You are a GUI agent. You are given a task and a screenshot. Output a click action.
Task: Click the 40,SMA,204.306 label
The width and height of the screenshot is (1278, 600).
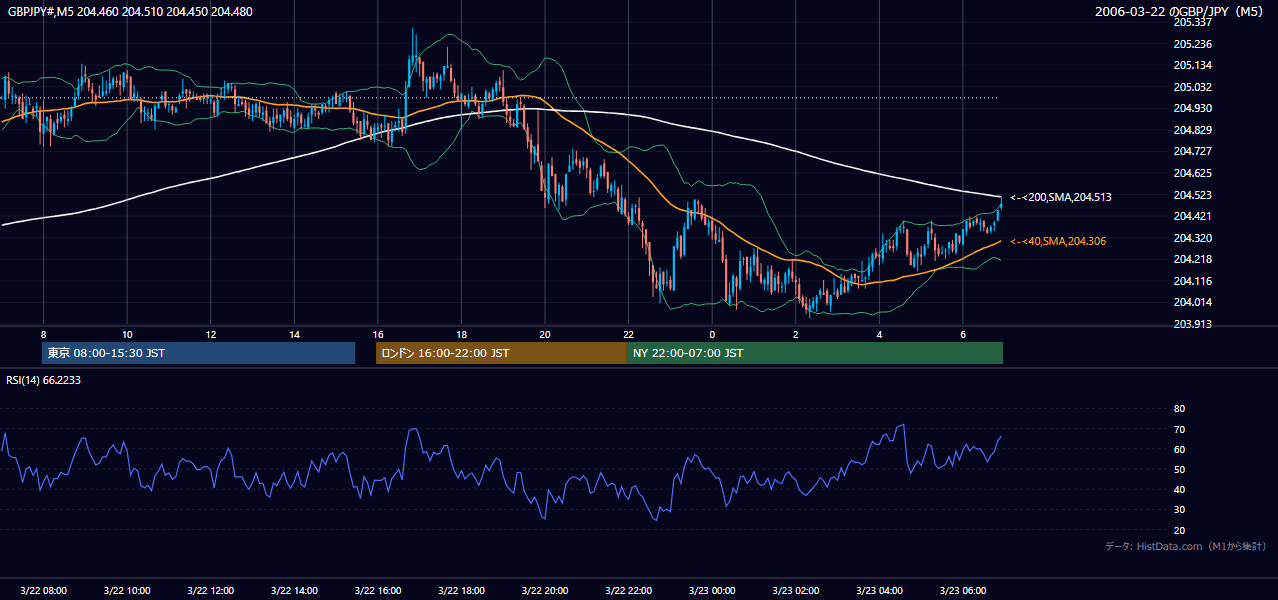(x=1059, y=241)
